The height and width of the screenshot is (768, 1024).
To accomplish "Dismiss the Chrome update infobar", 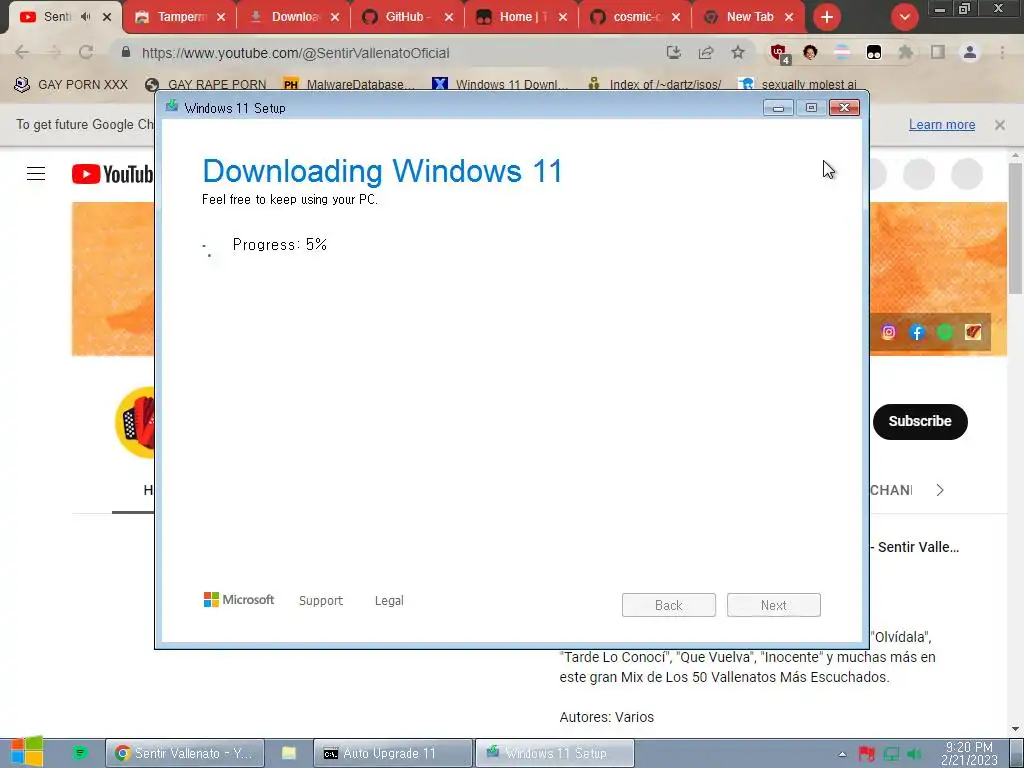I will (x=1000, y=125).
